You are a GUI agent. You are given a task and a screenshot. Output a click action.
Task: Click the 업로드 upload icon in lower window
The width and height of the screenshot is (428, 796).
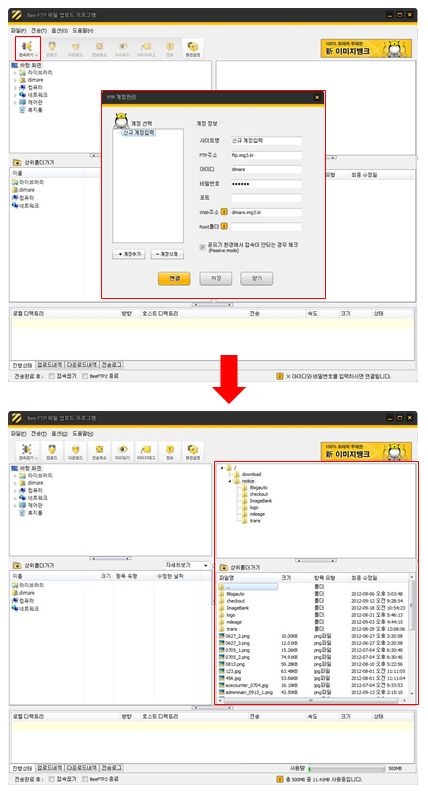pyautogui.click(x=52, y=451)
